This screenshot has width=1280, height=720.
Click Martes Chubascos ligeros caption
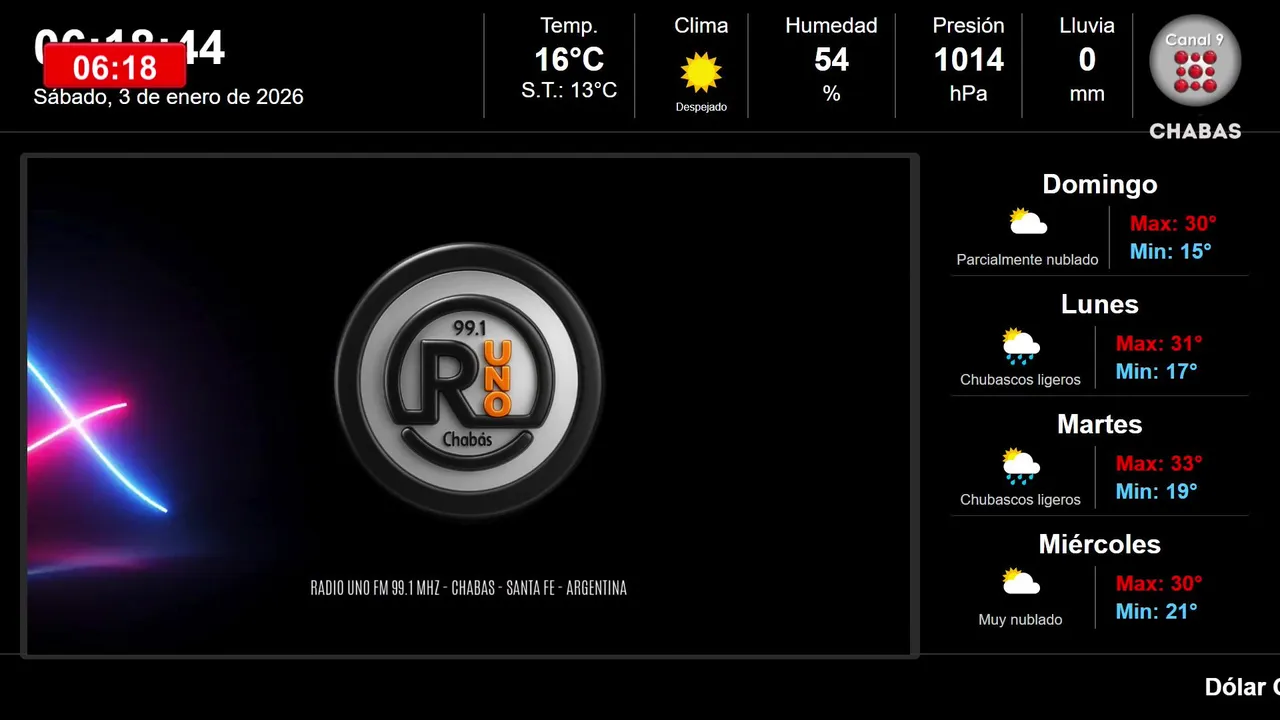[x=1020, y=500]
